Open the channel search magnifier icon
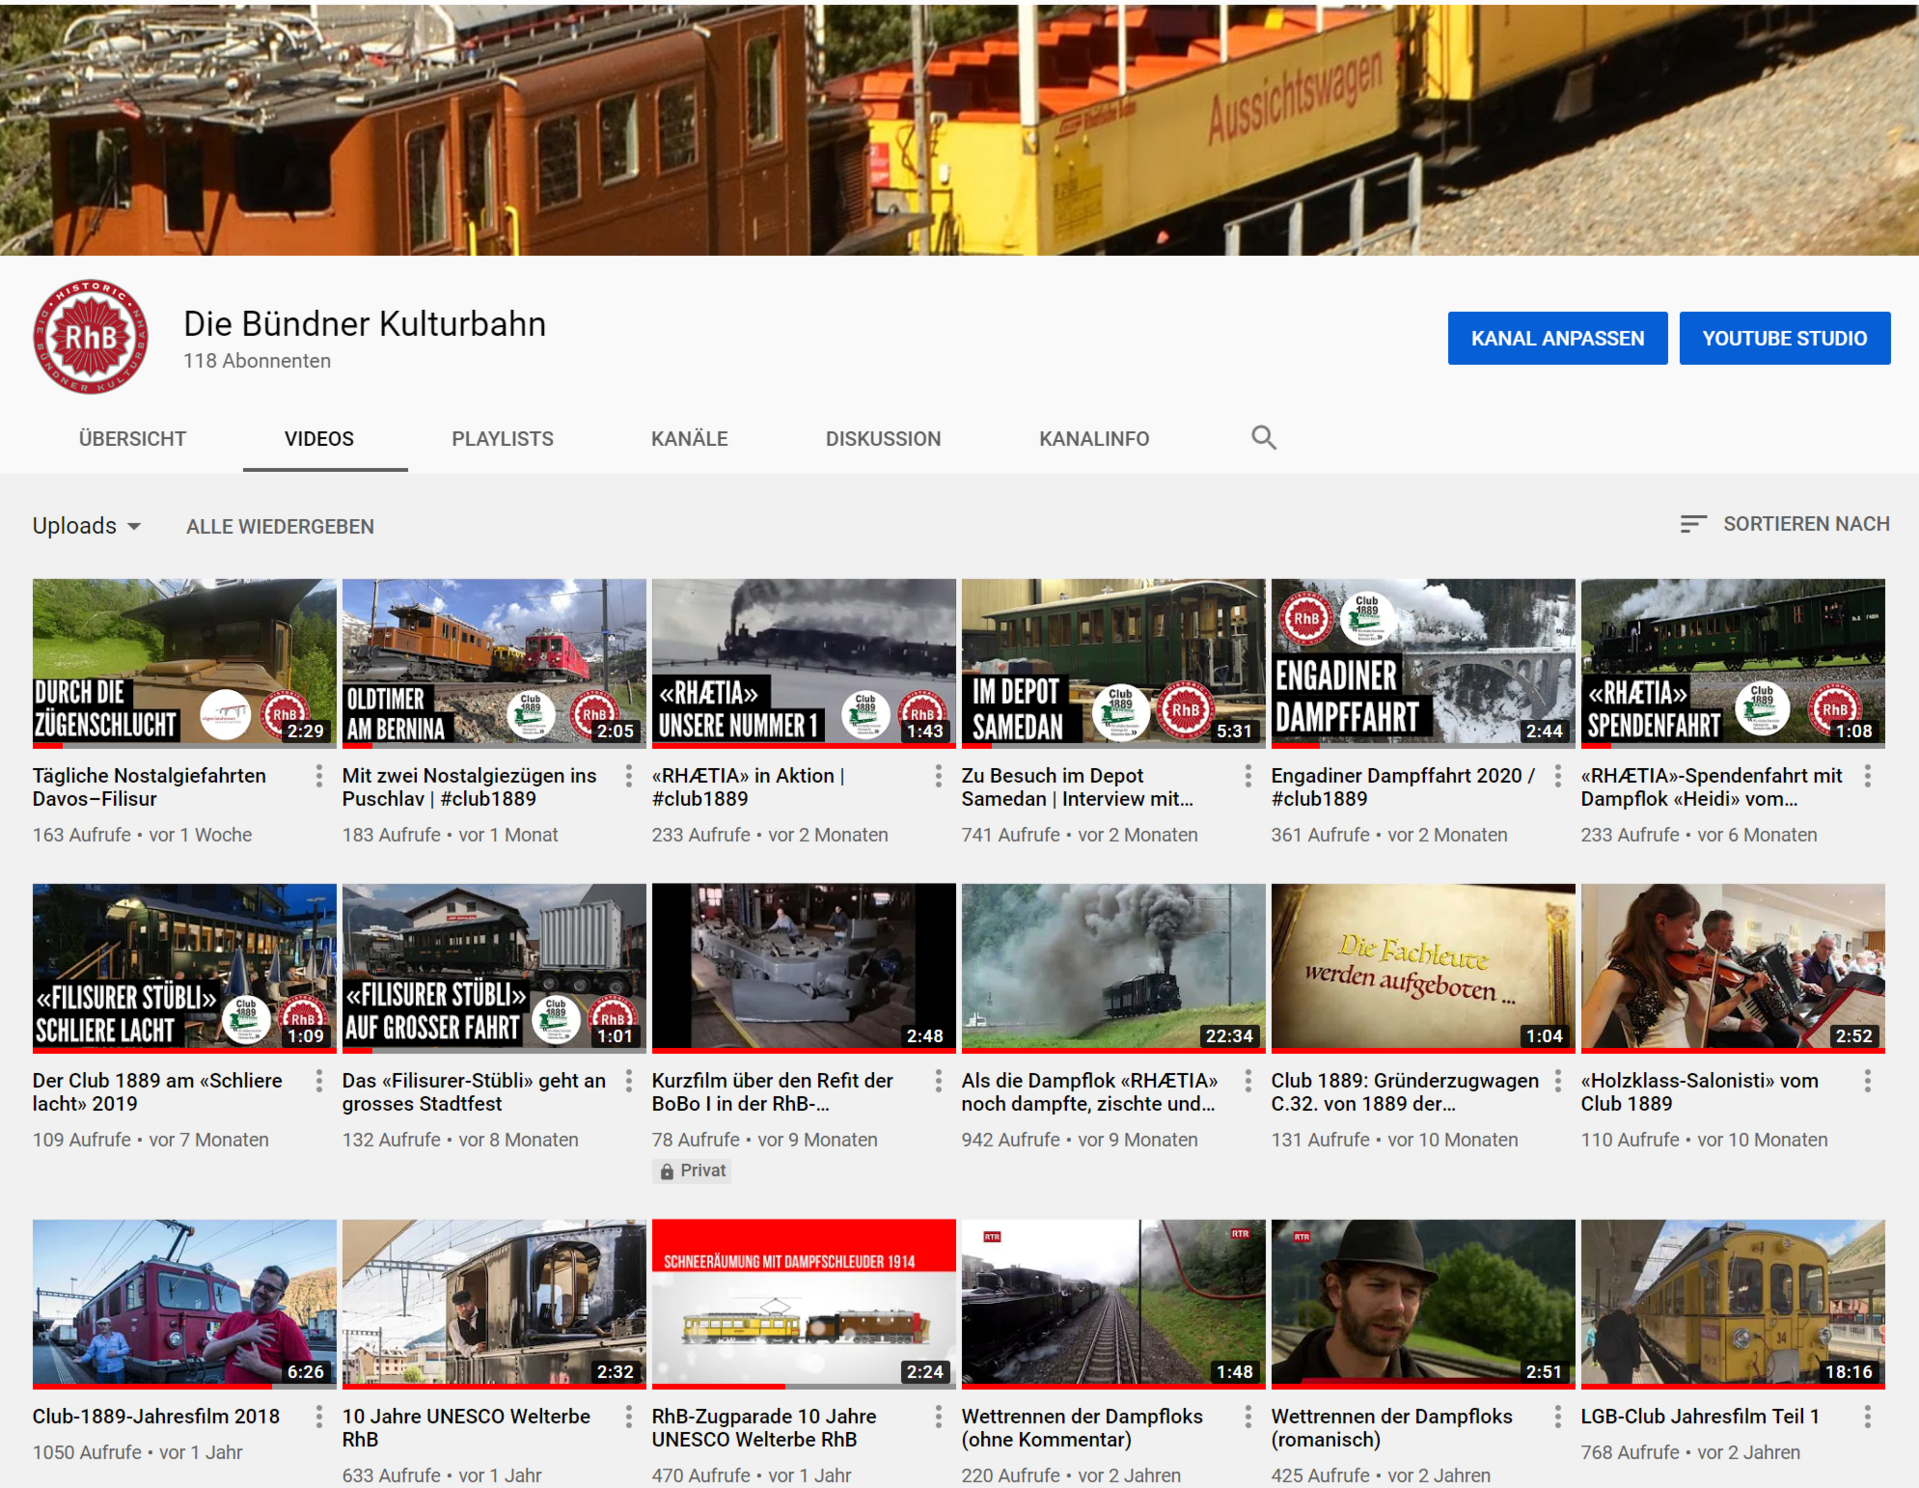1919x1488 pixels. 1264,437
